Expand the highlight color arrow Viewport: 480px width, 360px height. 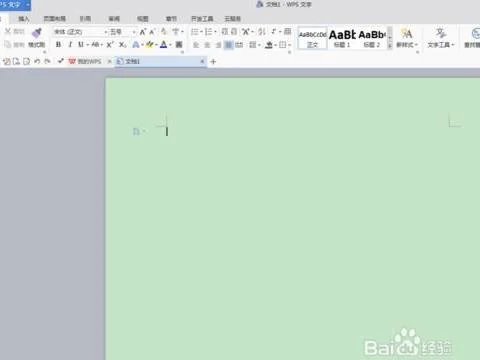(156, 45)
